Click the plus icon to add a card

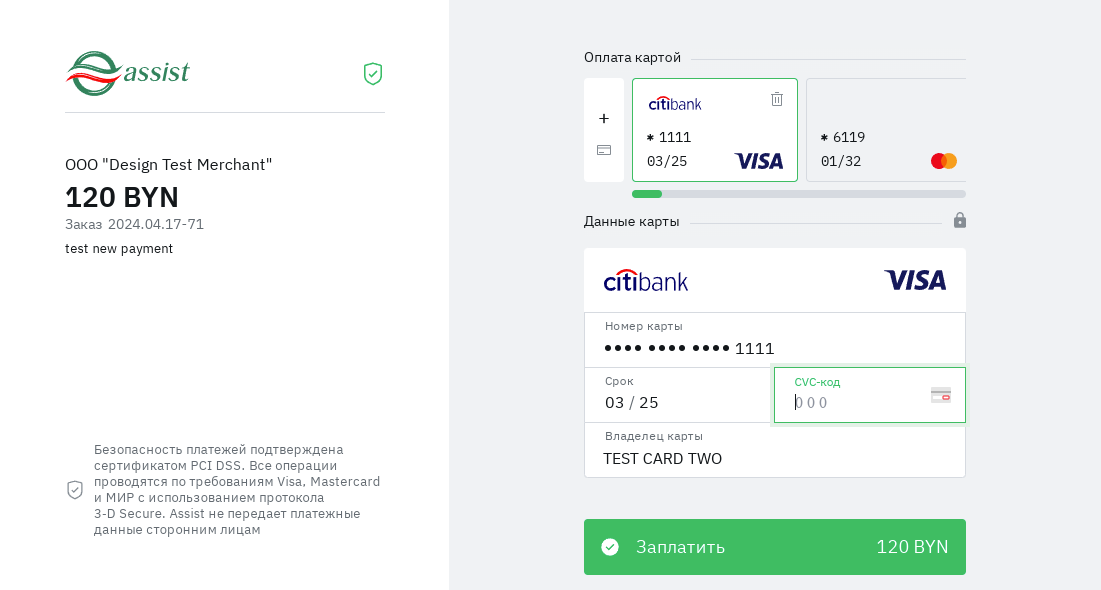(604, 118)
